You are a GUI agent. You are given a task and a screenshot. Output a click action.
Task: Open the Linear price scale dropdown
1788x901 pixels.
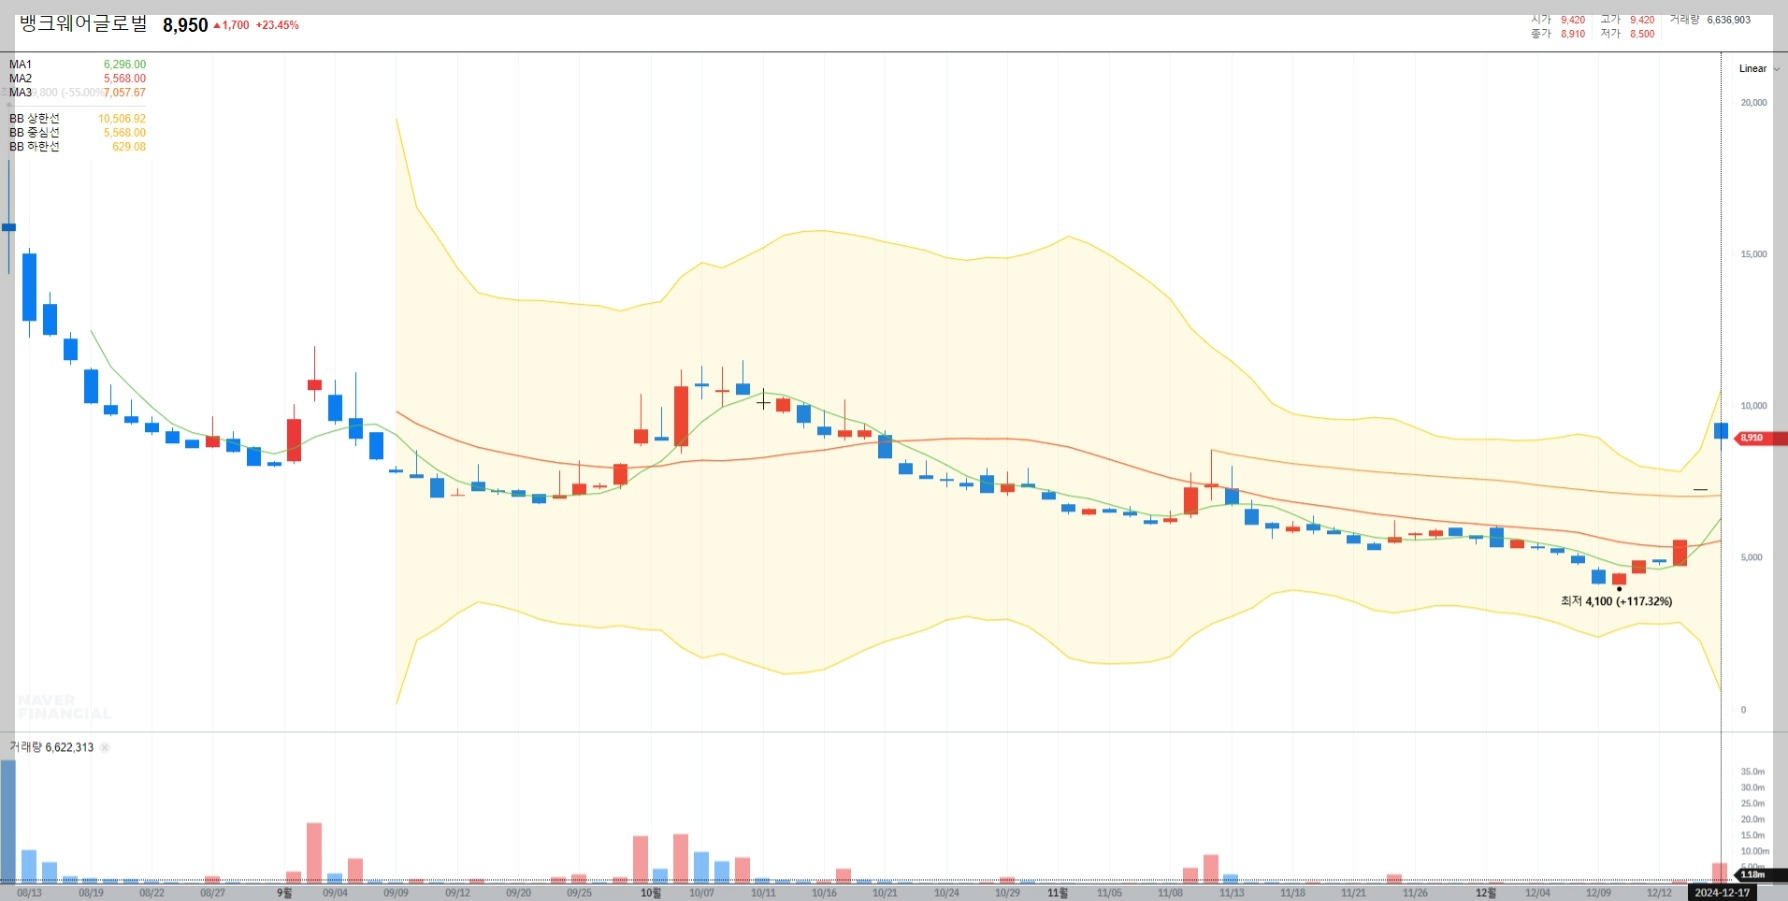point(1758,69)
